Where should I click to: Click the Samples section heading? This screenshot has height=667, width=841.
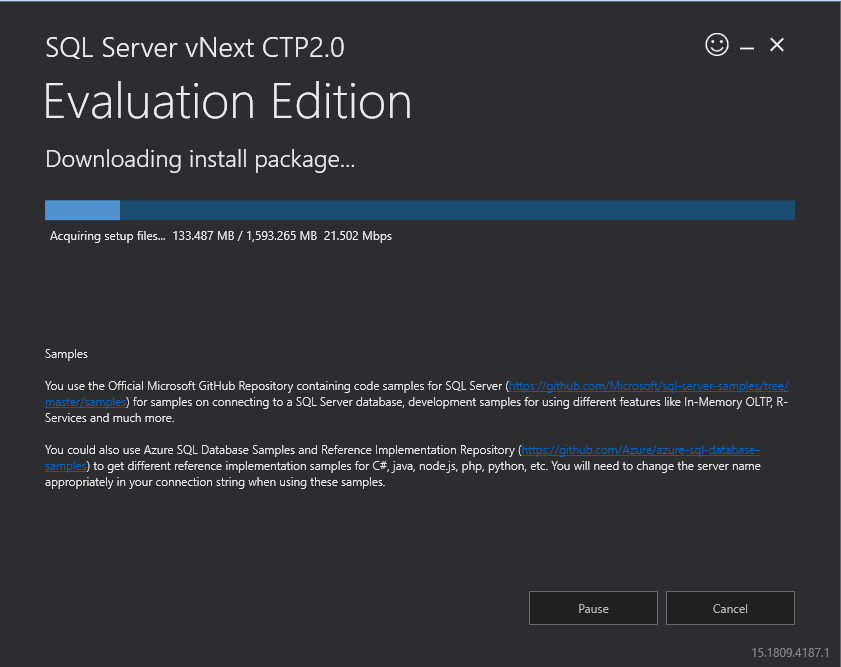pyautogui.click(x=66, y=354)
